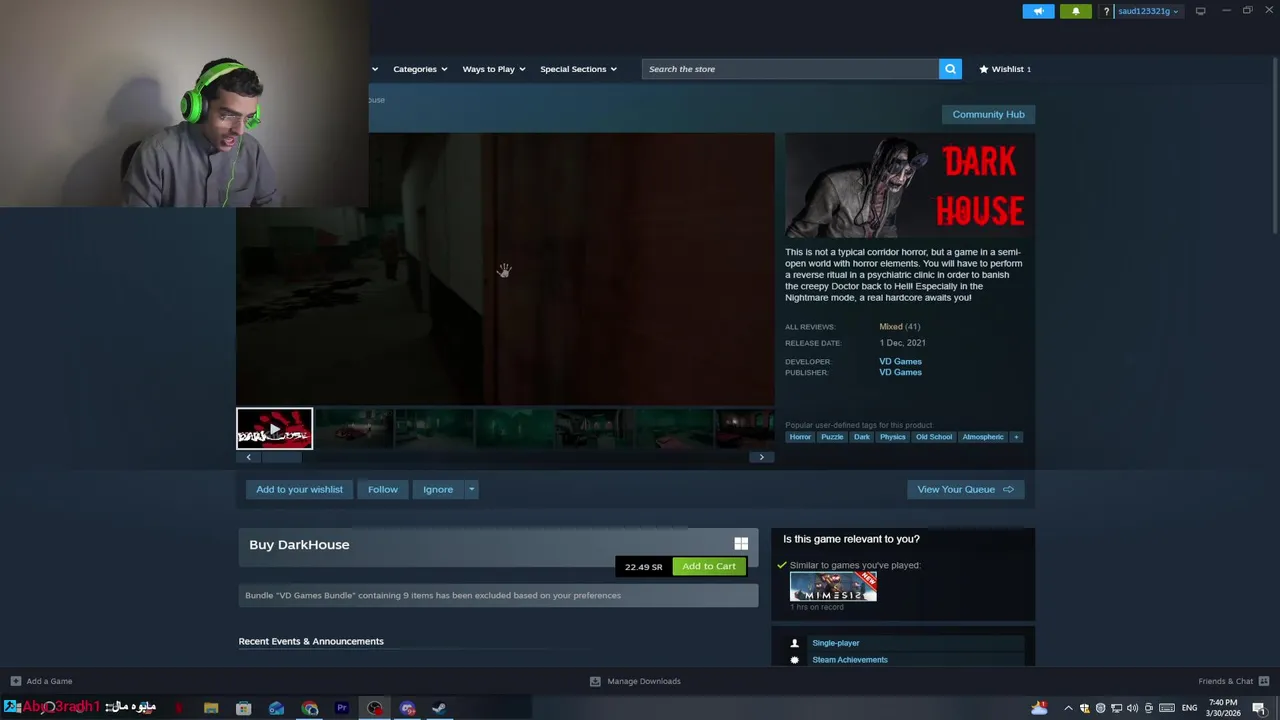Viewport: 1280px width, 720px height.
Task: Click the Single-player feature icon
Action: point(795,643)
